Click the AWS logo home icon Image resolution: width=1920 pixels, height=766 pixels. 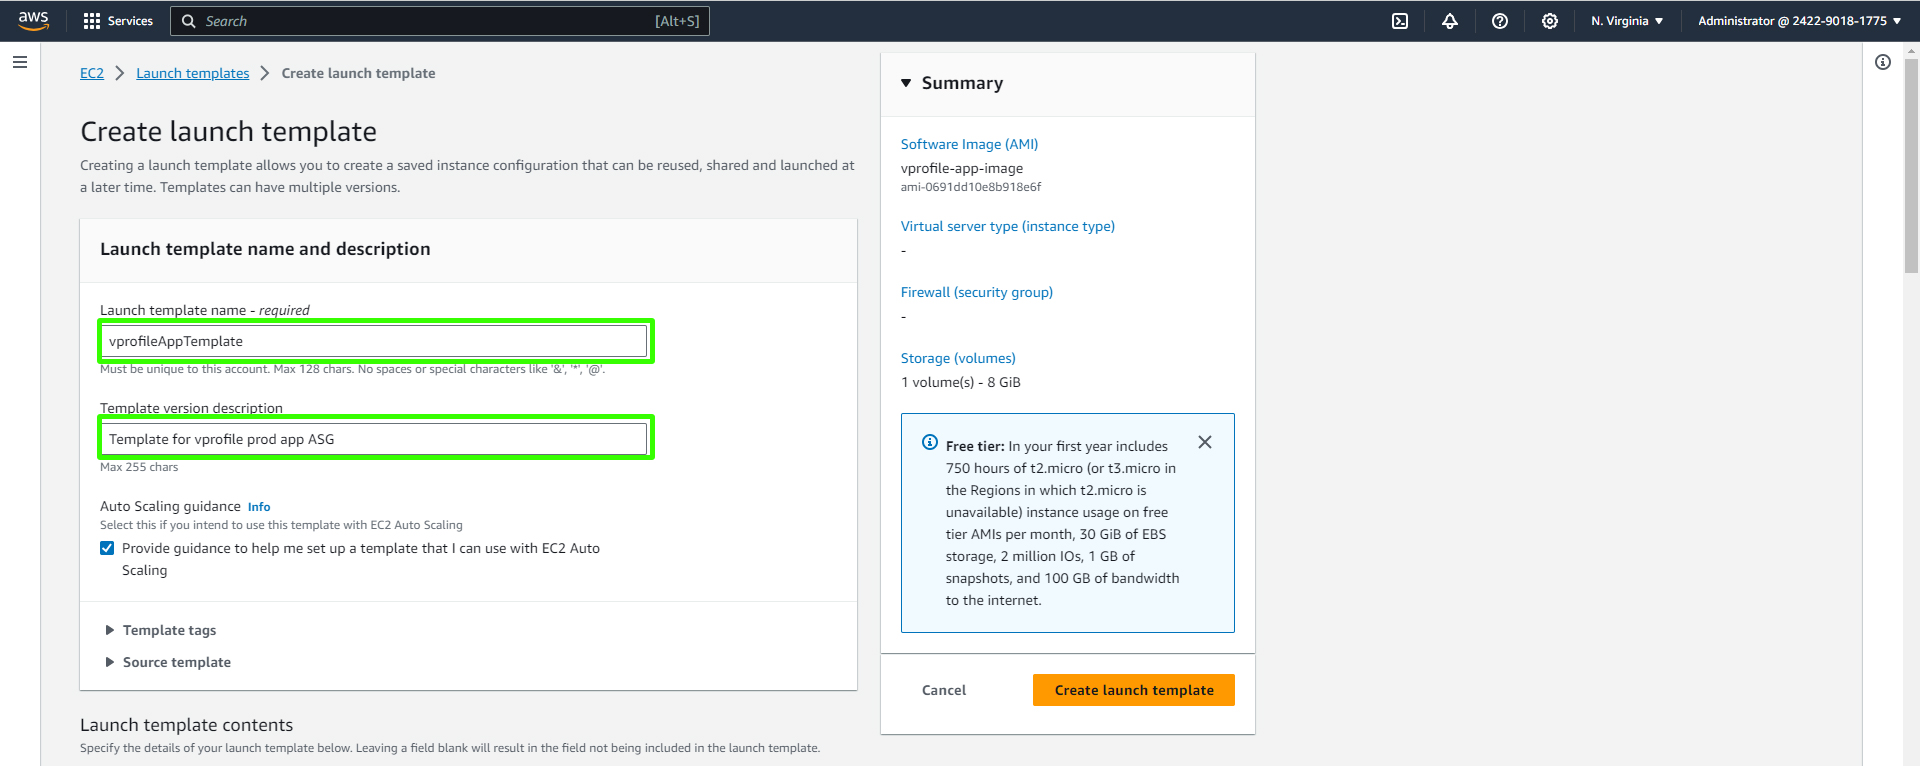click(33, 20)
